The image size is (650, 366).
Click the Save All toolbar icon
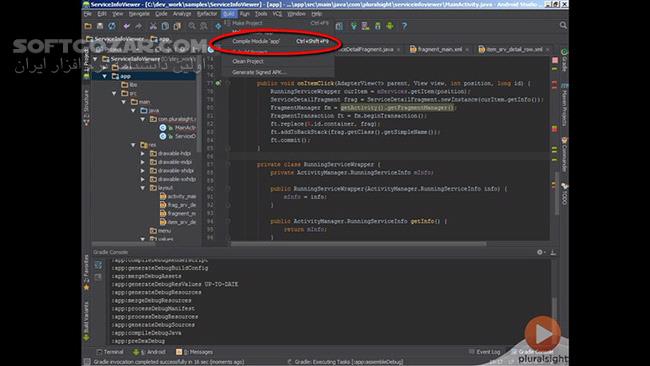coord(100,26)
